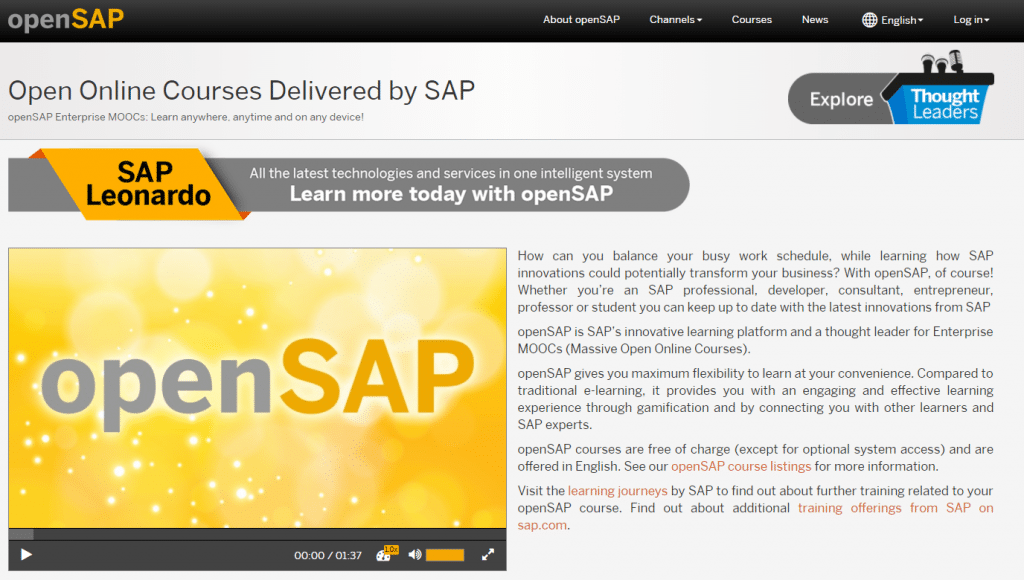Mute the video using the speaker icon
This screenshot has height=580, width=1024.
pos(414,554)
